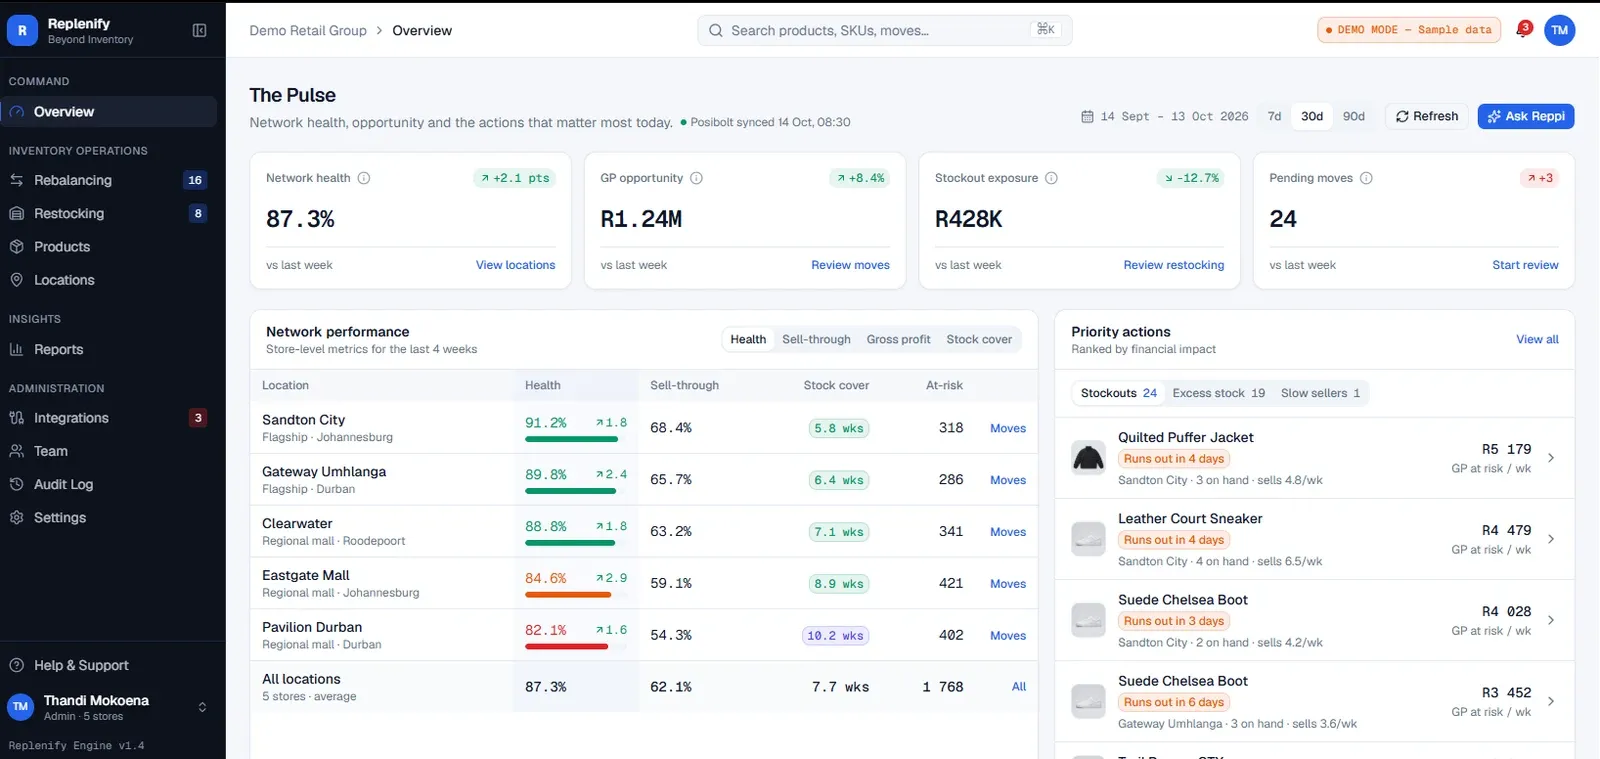Open Start review link
This screenshot has height=759, width=1600.
coord(1525,265)
